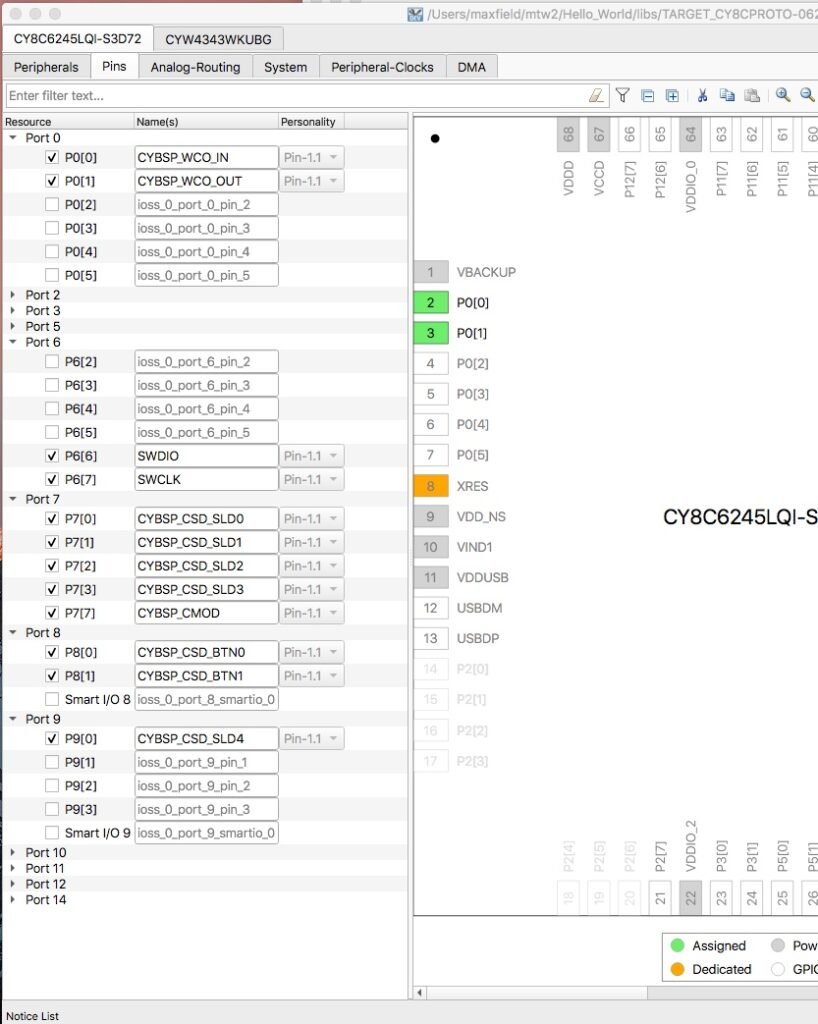
Task: Select pin 13 USBDP in the diagram
Action: click(x=430, y=638)
